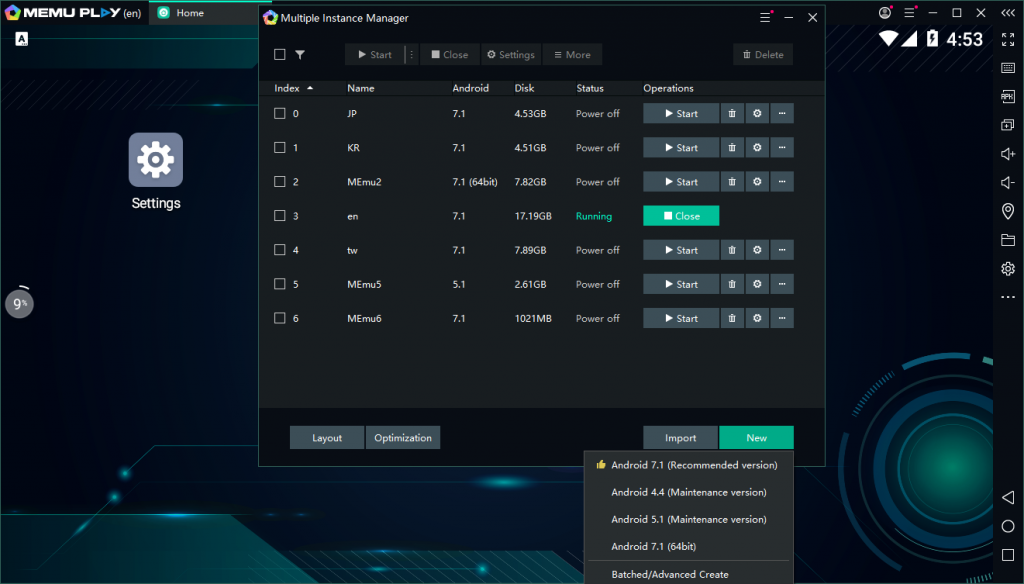Expand the sidebar's three-dot more tools
The image size is (1024, 584).
click(1008, 297)
